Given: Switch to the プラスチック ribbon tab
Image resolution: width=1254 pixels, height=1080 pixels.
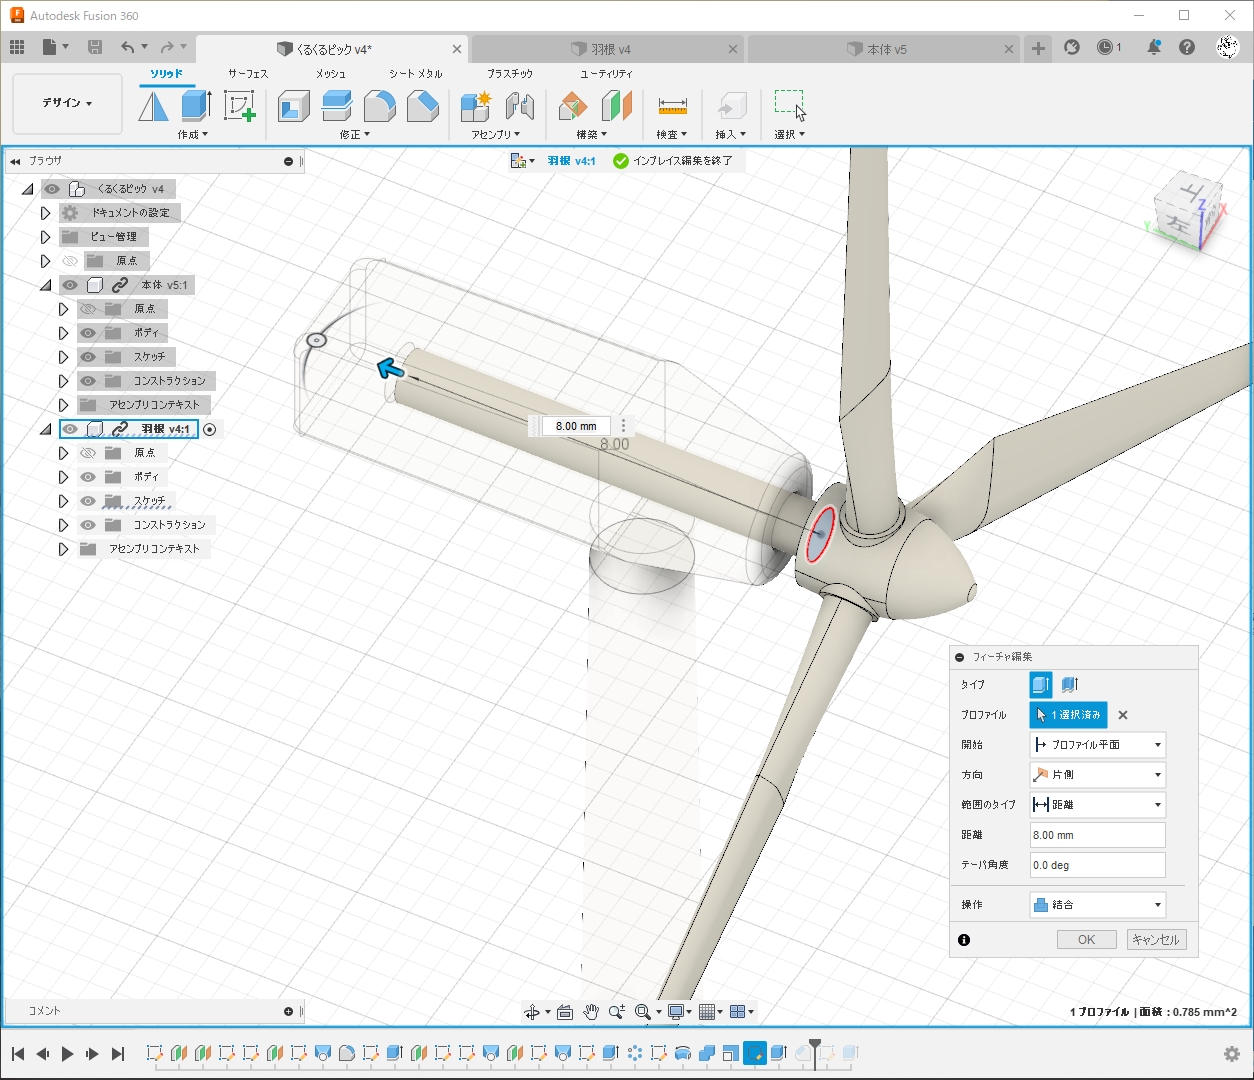Looking at the screenshot, I should tap(510, 74).
